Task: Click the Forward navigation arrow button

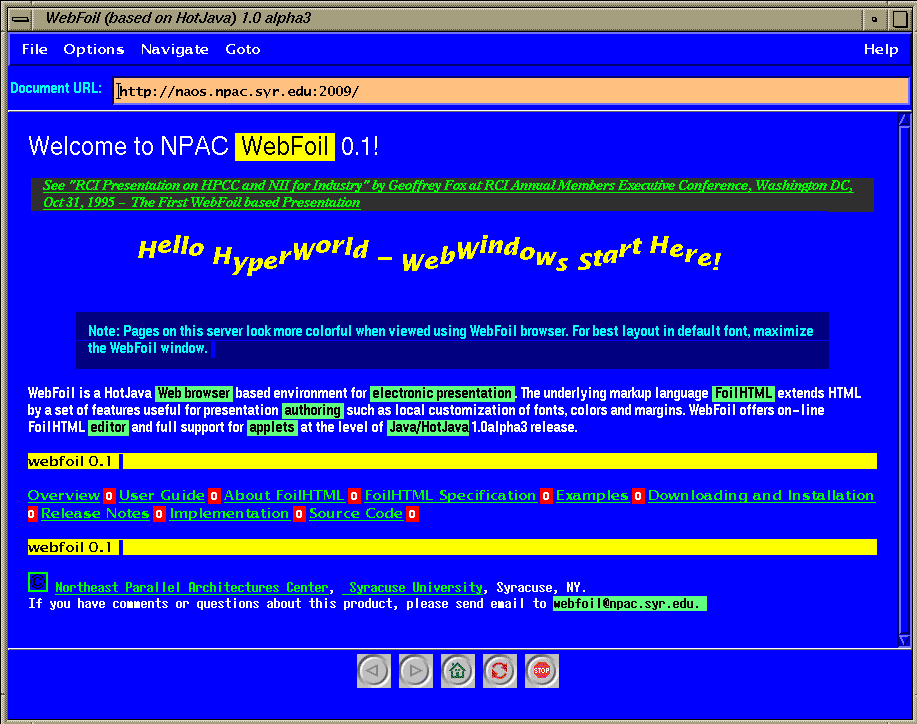Action: [x=416, y=670]
